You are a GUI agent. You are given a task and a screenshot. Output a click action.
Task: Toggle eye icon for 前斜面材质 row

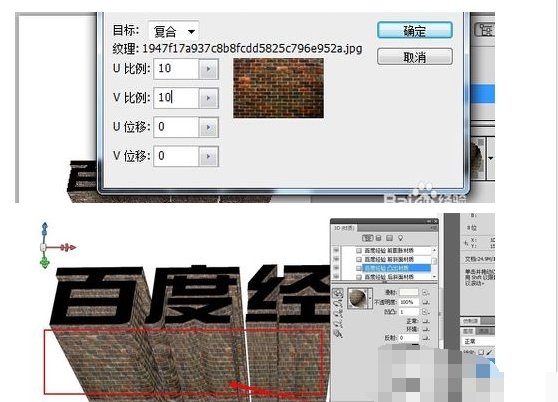[x=336, y=259]
